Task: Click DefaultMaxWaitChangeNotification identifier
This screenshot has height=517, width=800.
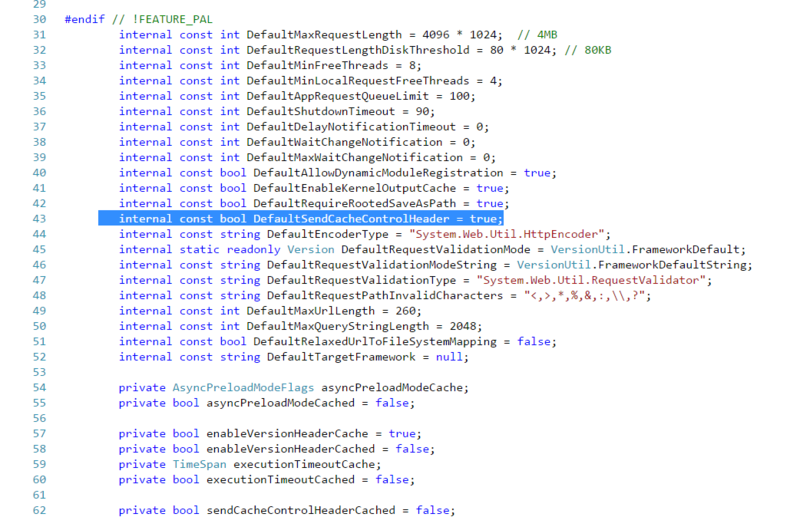Action: tap(355, 157)
